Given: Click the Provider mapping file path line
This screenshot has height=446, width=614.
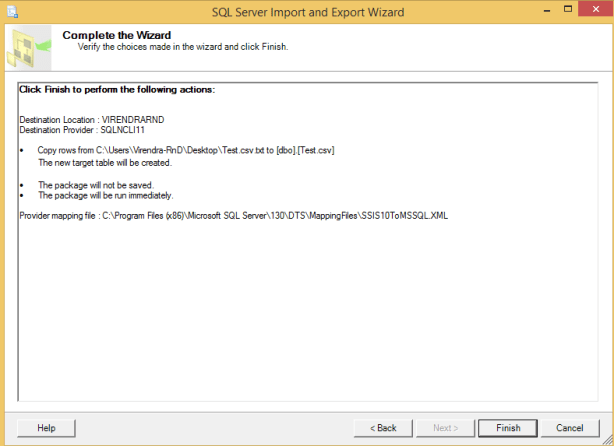Looking at the screenshot, I should [x=233, y=215].
